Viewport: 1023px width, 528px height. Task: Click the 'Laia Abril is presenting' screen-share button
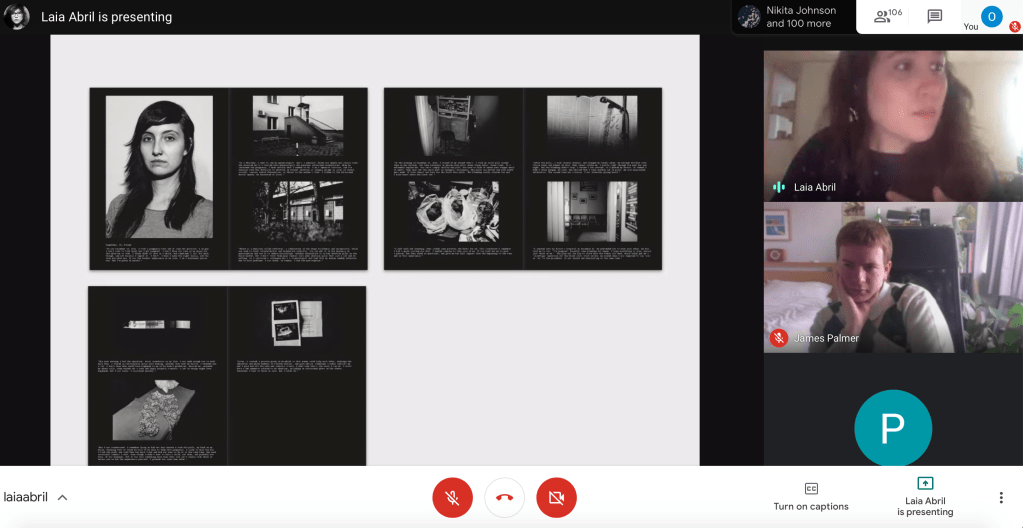[x=925, y=496]
